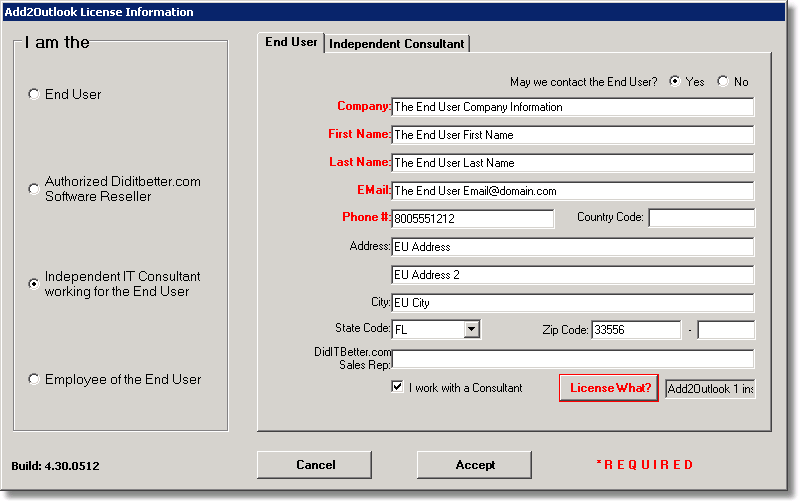
Task: Click the *REQUIRED red label
Action: point(645,465)
